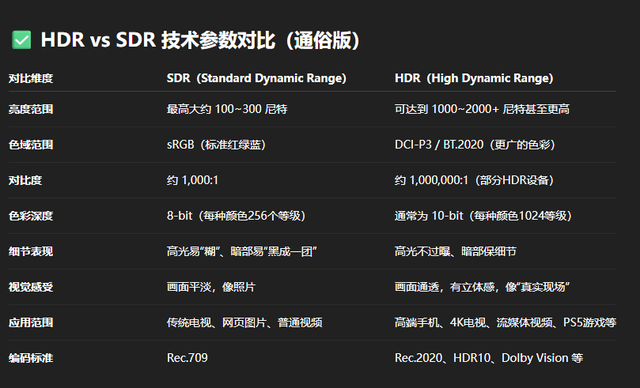Click the cell '可达到 1000~2000+ 尼特甚至更高'
Image resolution: width=640 pixels, height=388 pixels.
click(x=482, y=109)
